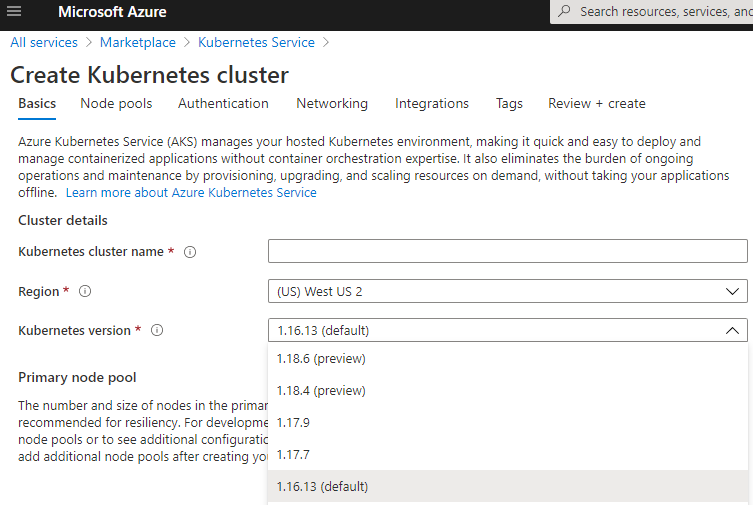
Task: Click the Create Kubernetes cluster heading
Action: (x=149, y=75)
